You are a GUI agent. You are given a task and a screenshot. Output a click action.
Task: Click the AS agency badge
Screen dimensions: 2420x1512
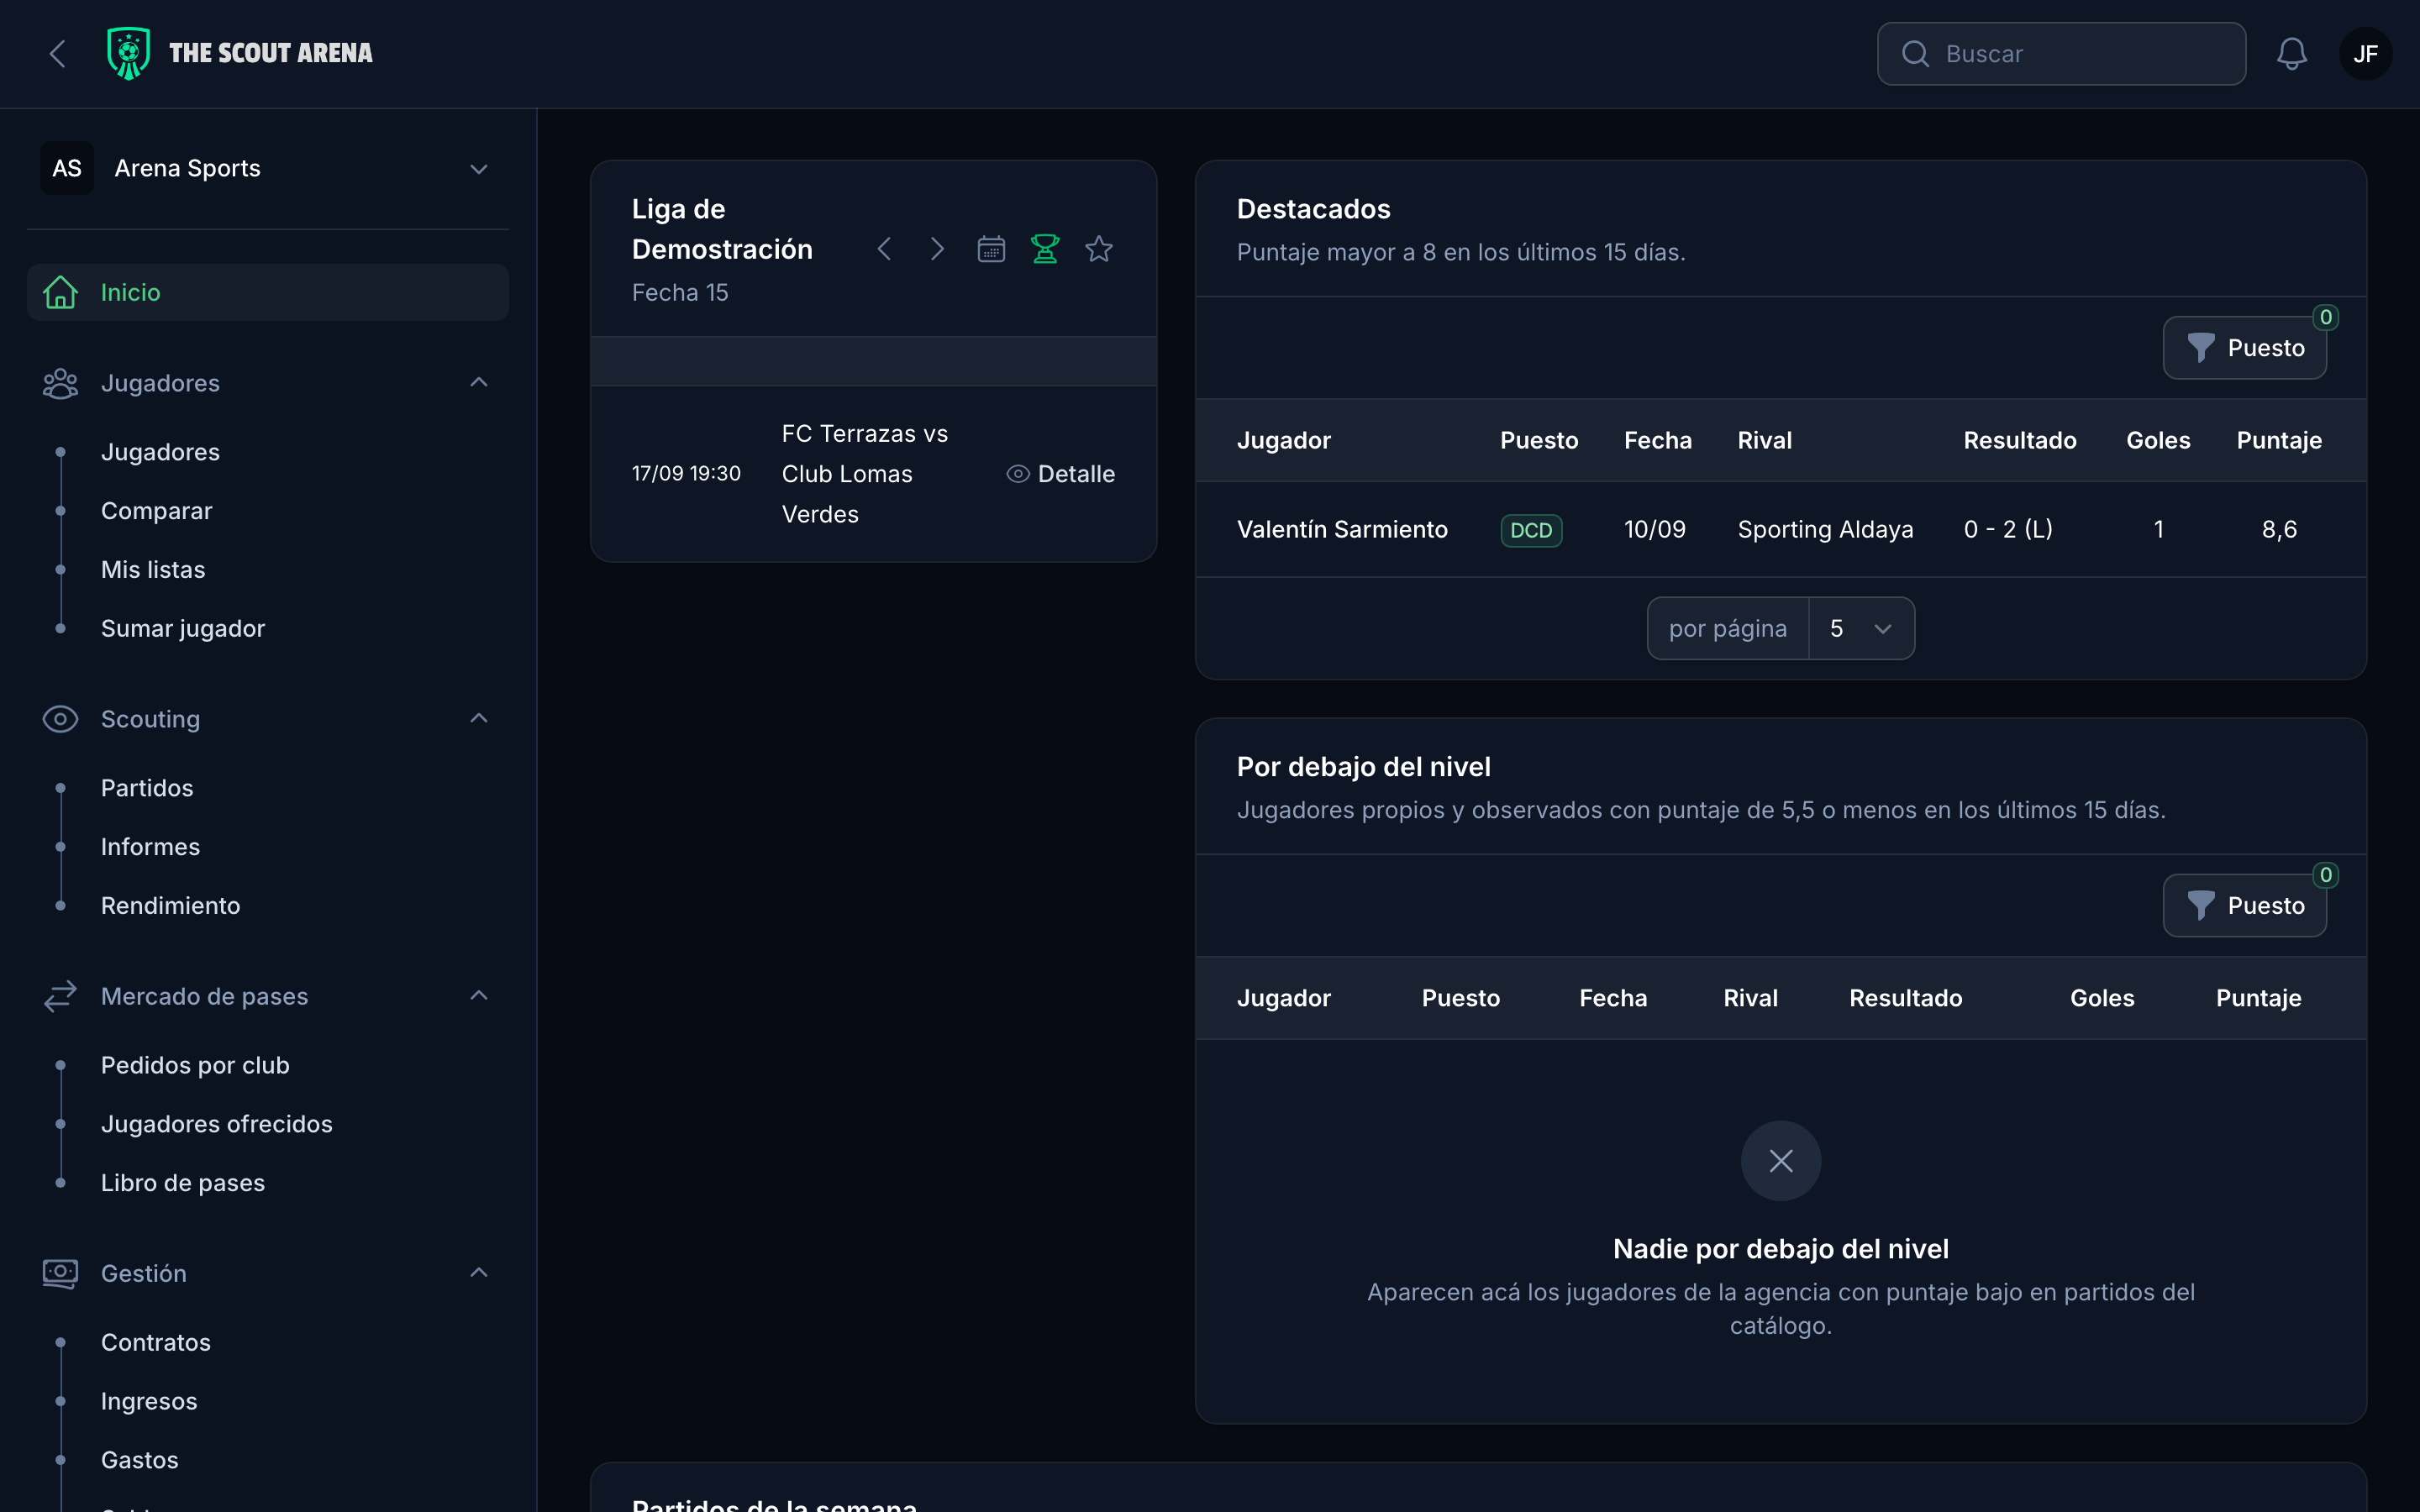coord(67,168)
